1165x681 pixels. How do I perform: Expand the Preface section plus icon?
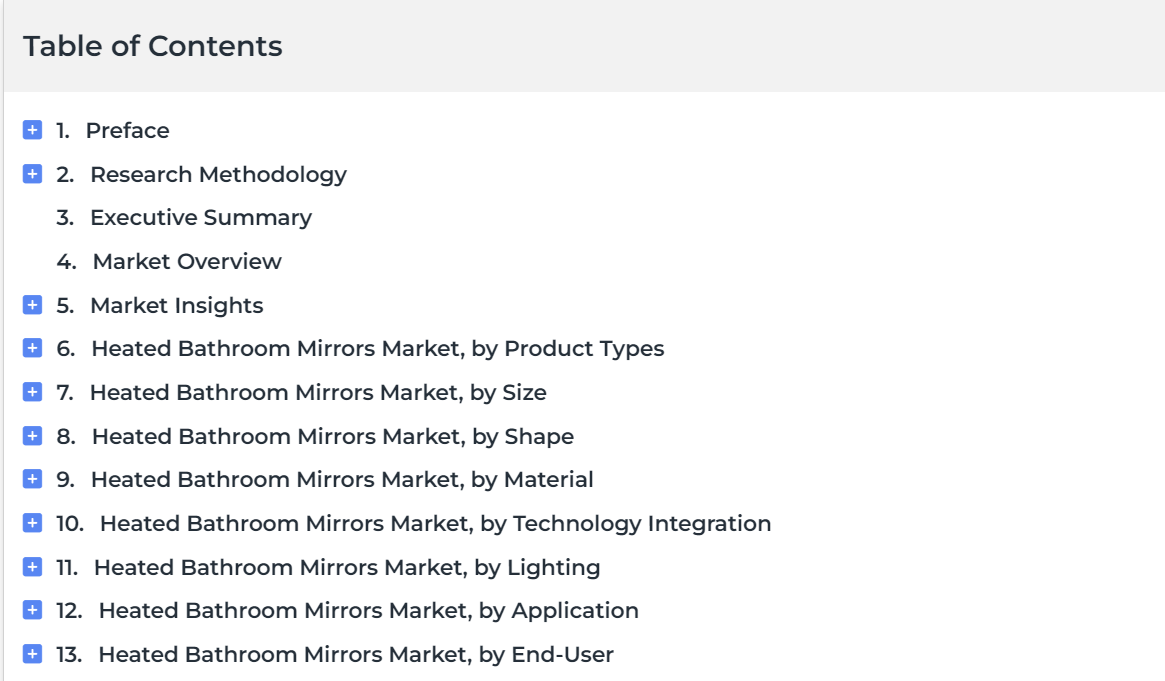(32, 130)
